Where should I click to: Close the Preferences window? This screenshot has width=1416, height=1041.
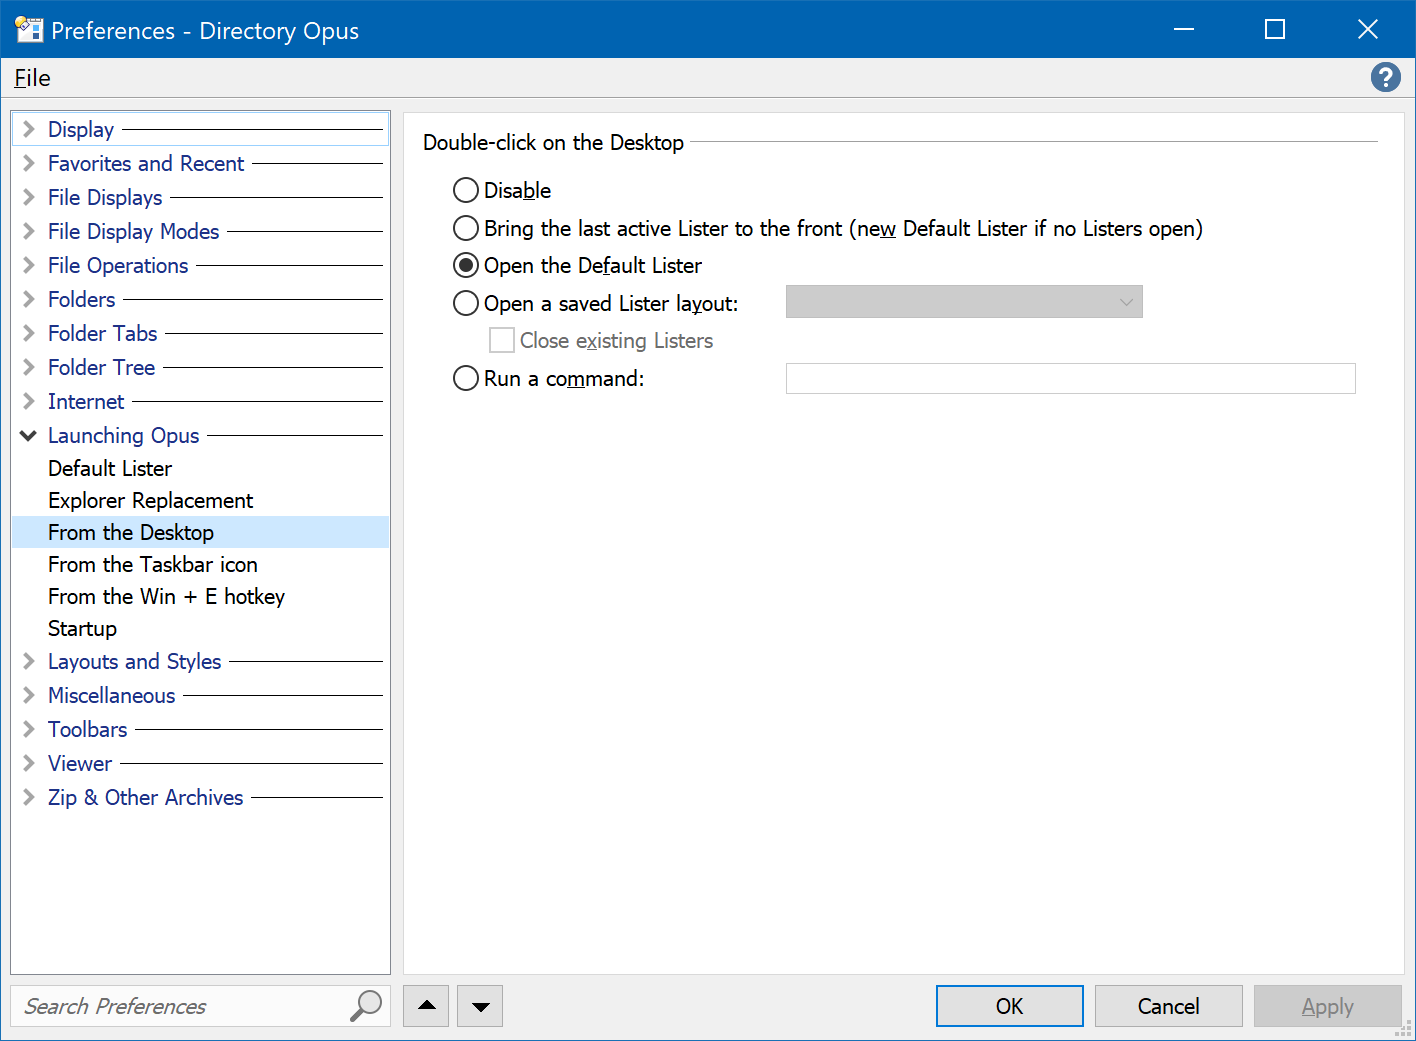1368,29
